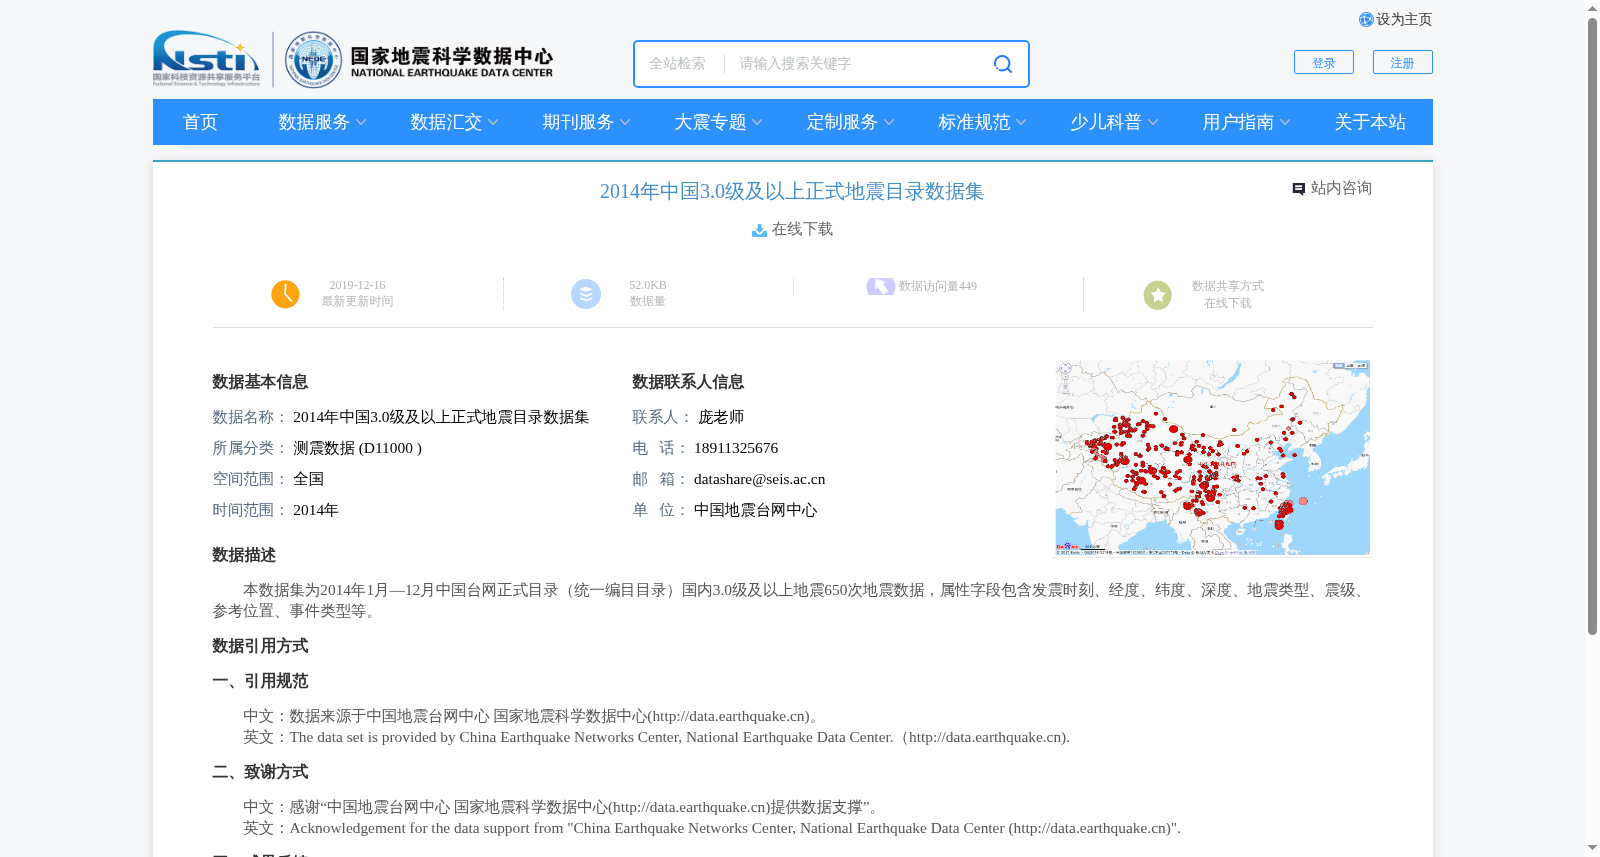Image resolution: width=1600 pixels, height=857 pixels.
Task: Click the dataset title heading
Action: [792, 191]
